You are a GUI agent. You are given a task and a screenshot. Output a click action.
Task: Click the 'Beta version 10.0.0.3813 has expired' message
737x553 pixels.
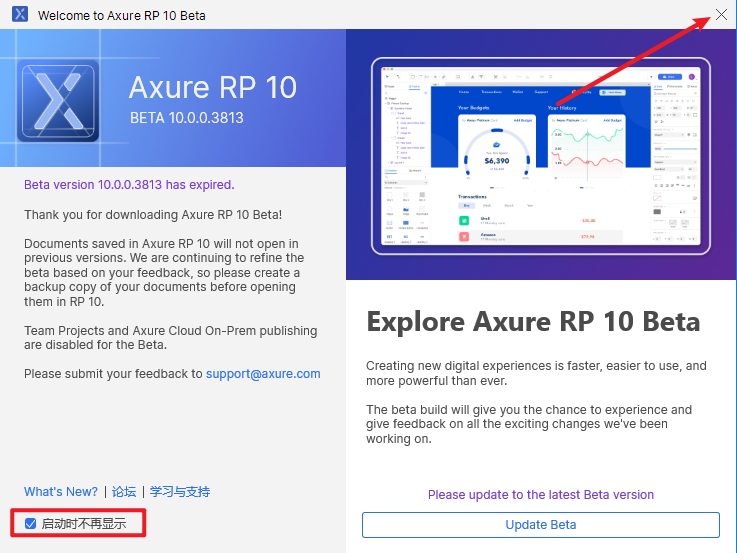pos(129,185)
